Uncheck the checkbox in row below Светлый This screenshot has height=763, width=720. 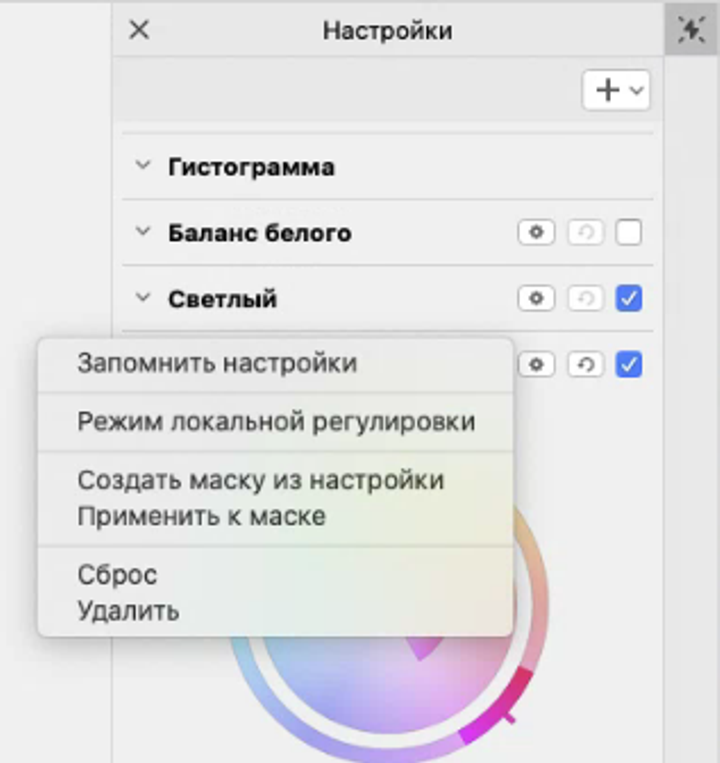(629, 365)
